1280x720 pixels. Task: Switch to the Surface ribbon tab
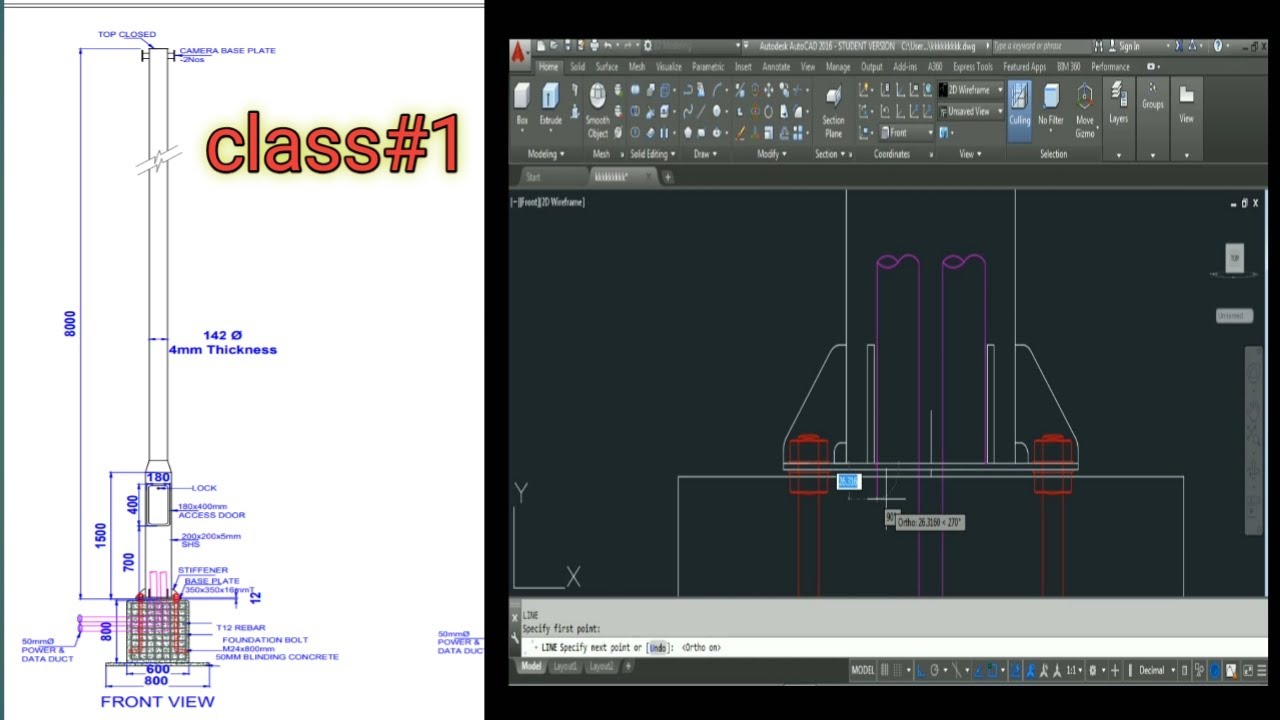coord(607,67)
